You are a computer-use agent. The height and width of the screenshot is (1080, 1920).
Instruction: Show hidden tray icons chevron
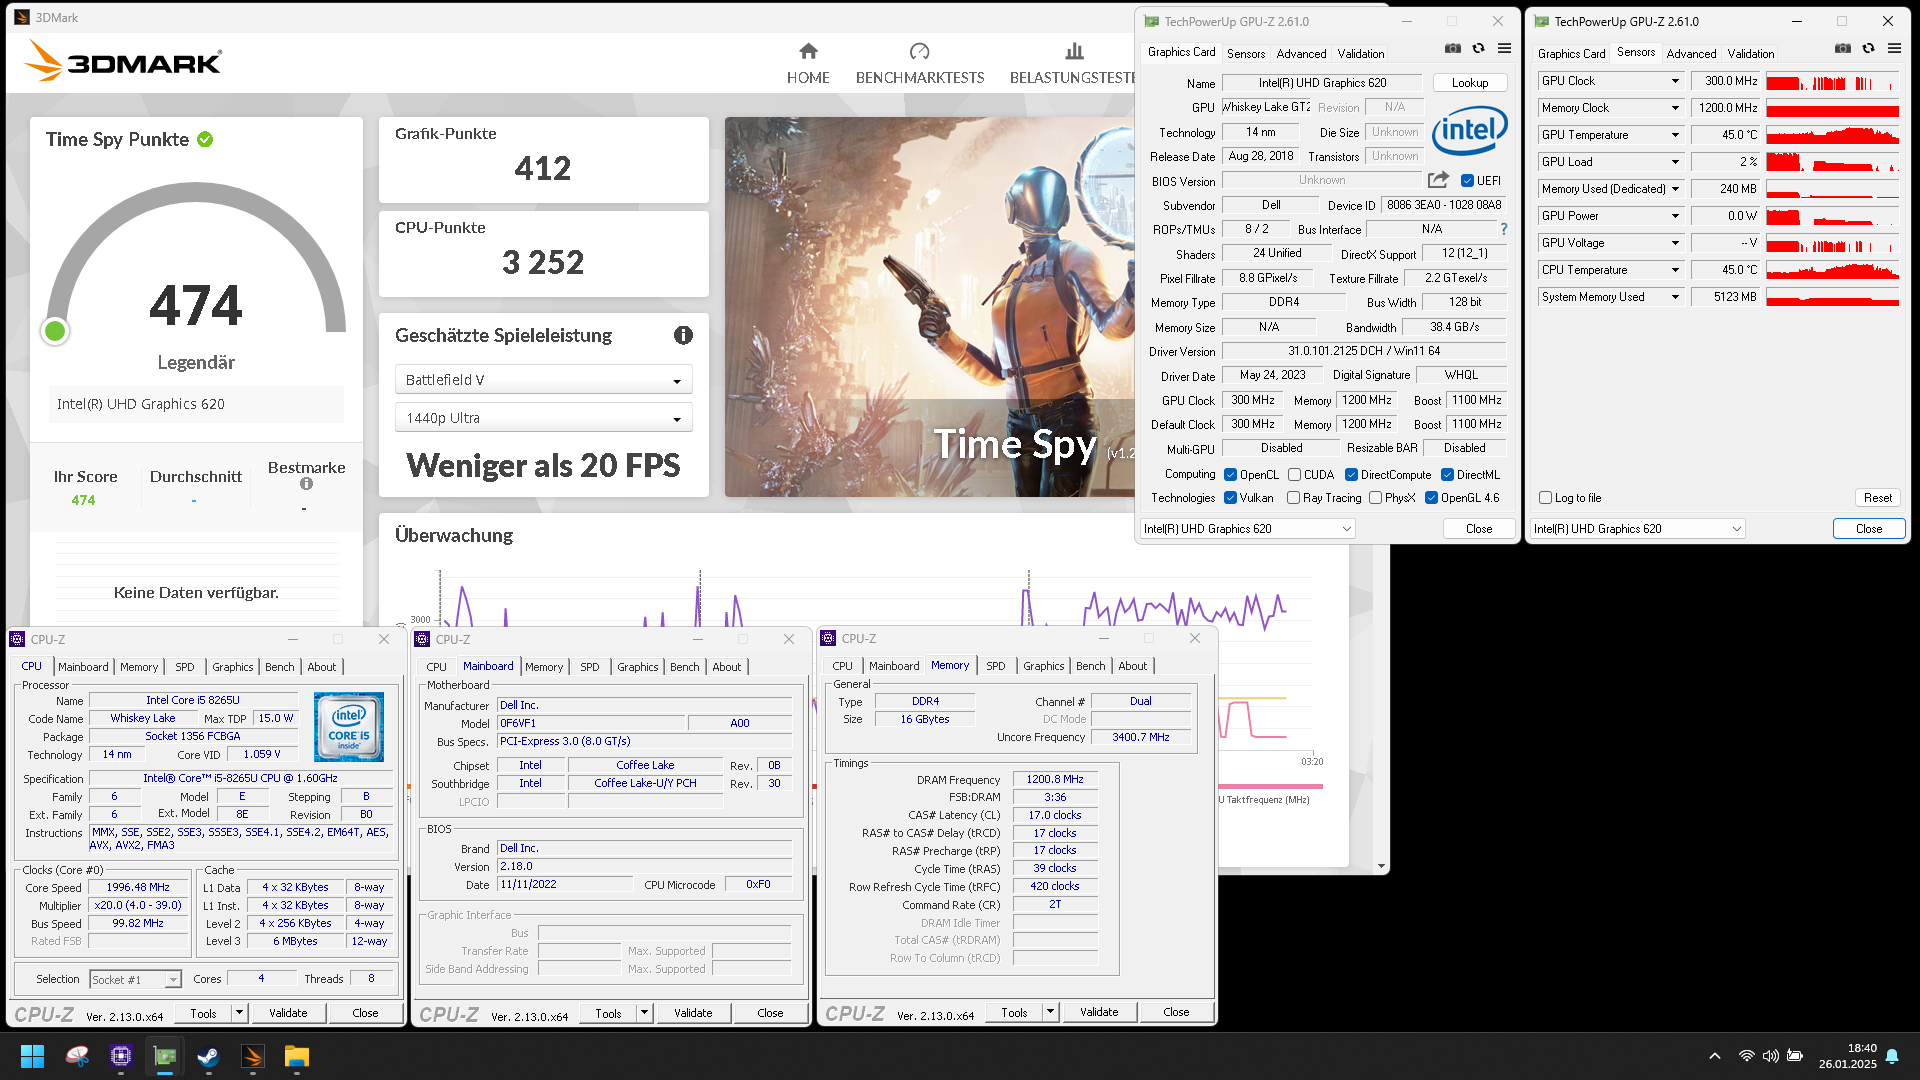tap(1715, 1056)
